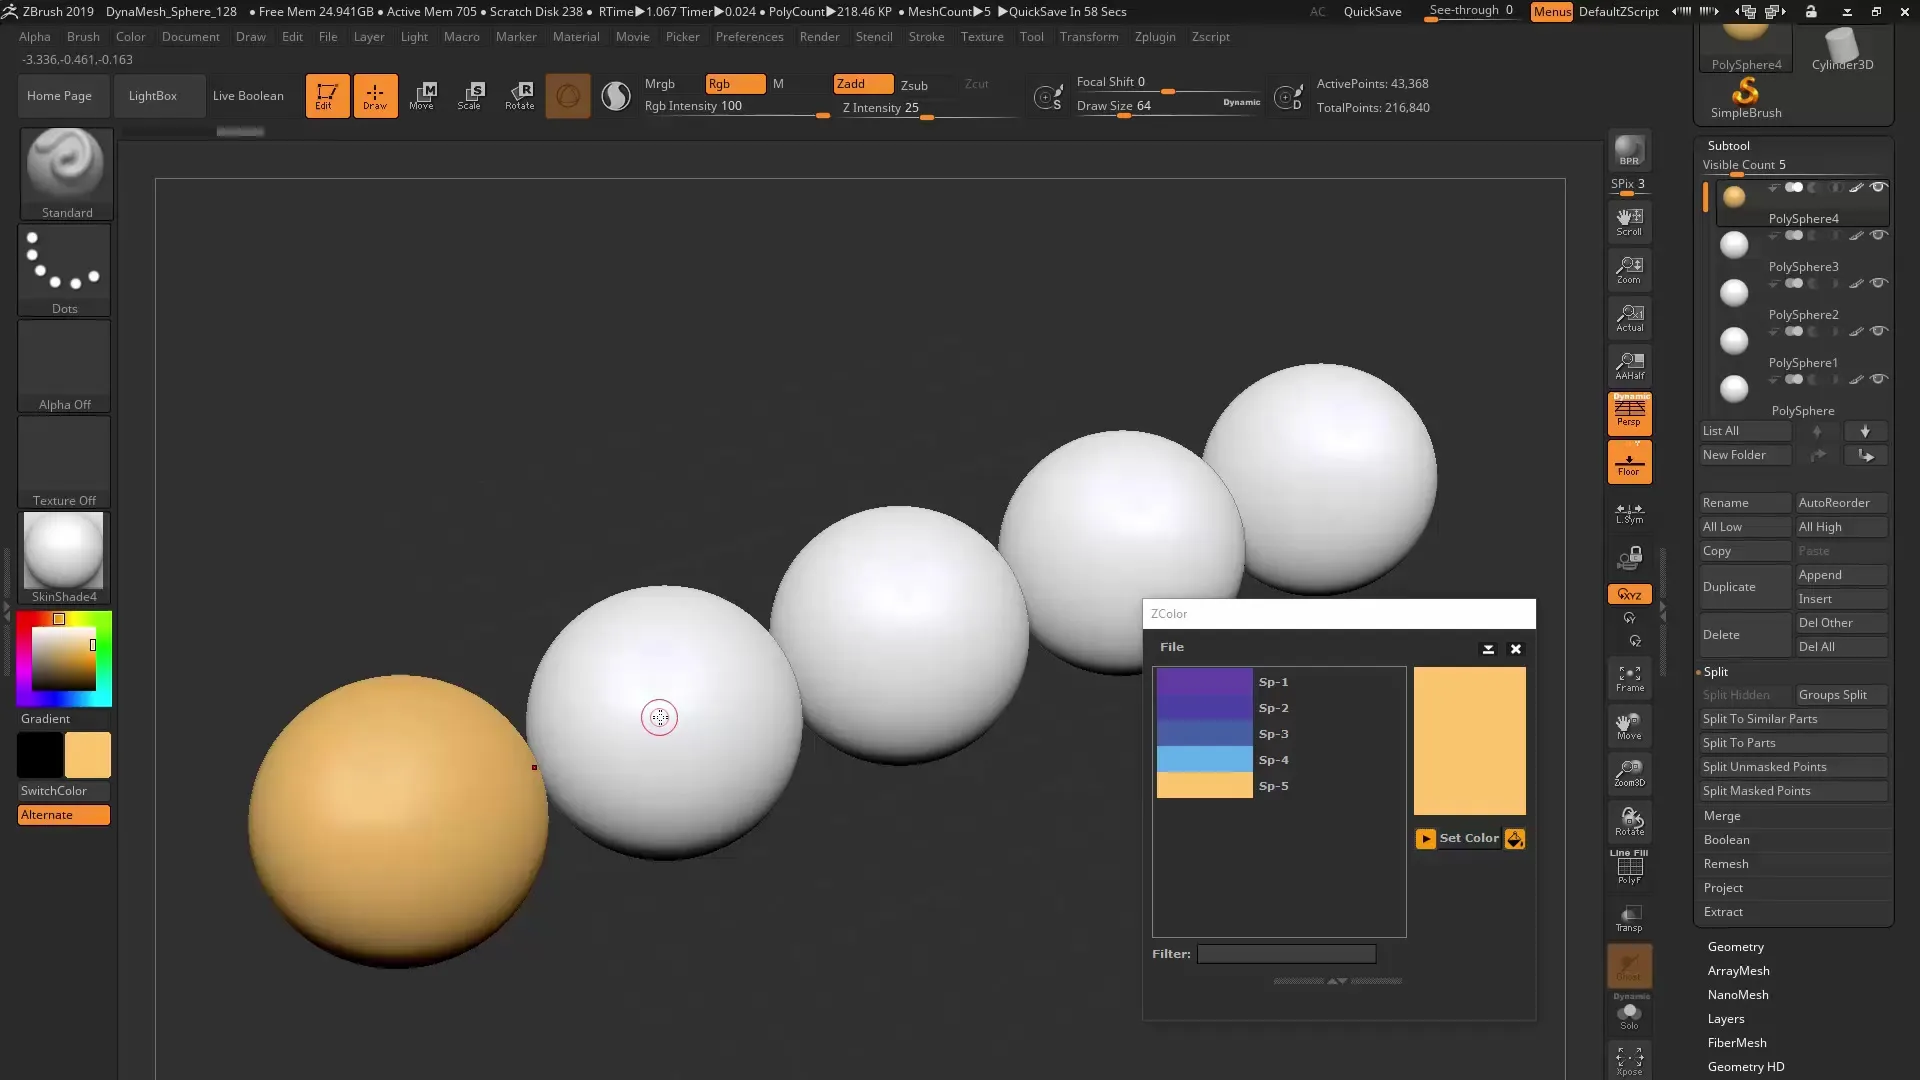Image resolution: width=1920 pixels, height=1080 pixels.
Task: Toggle Perspective (Persp) mode
Action: coord(1629,412)
